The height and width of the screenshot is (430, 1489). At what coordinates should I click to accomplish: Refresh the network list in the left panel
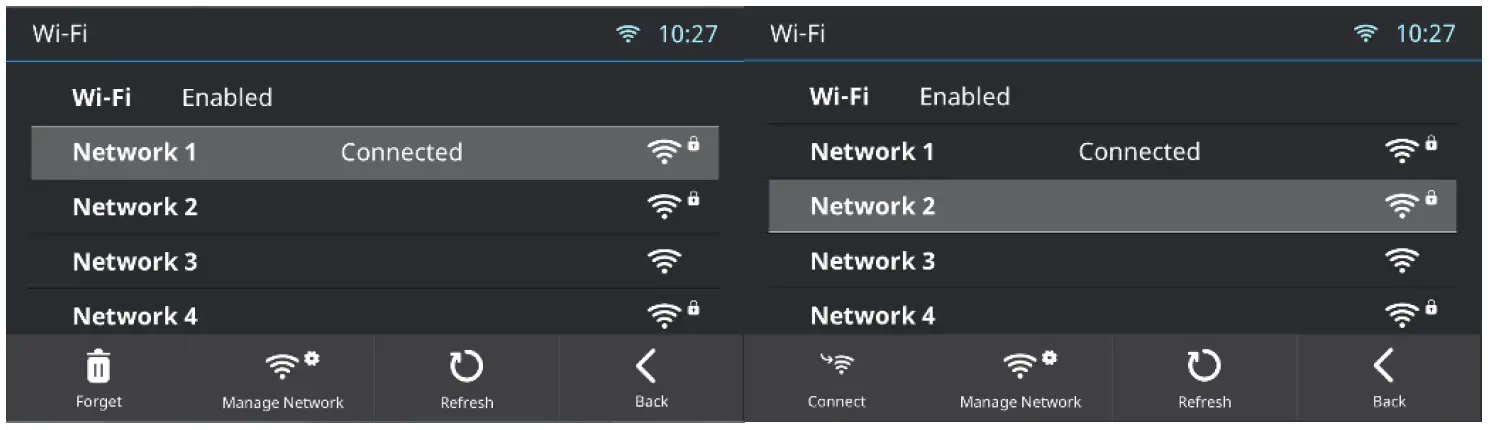point(466,379)
